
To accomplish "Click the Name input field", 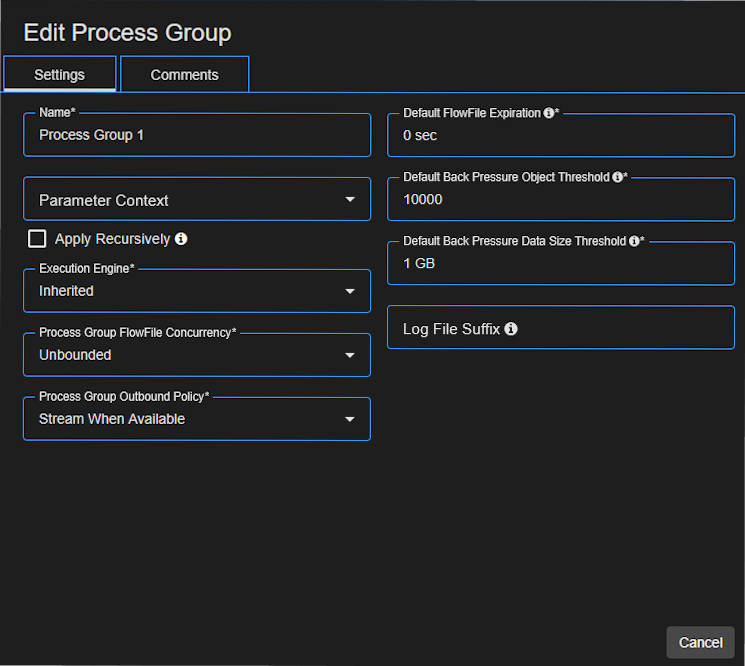I will [x=197, y=135].
